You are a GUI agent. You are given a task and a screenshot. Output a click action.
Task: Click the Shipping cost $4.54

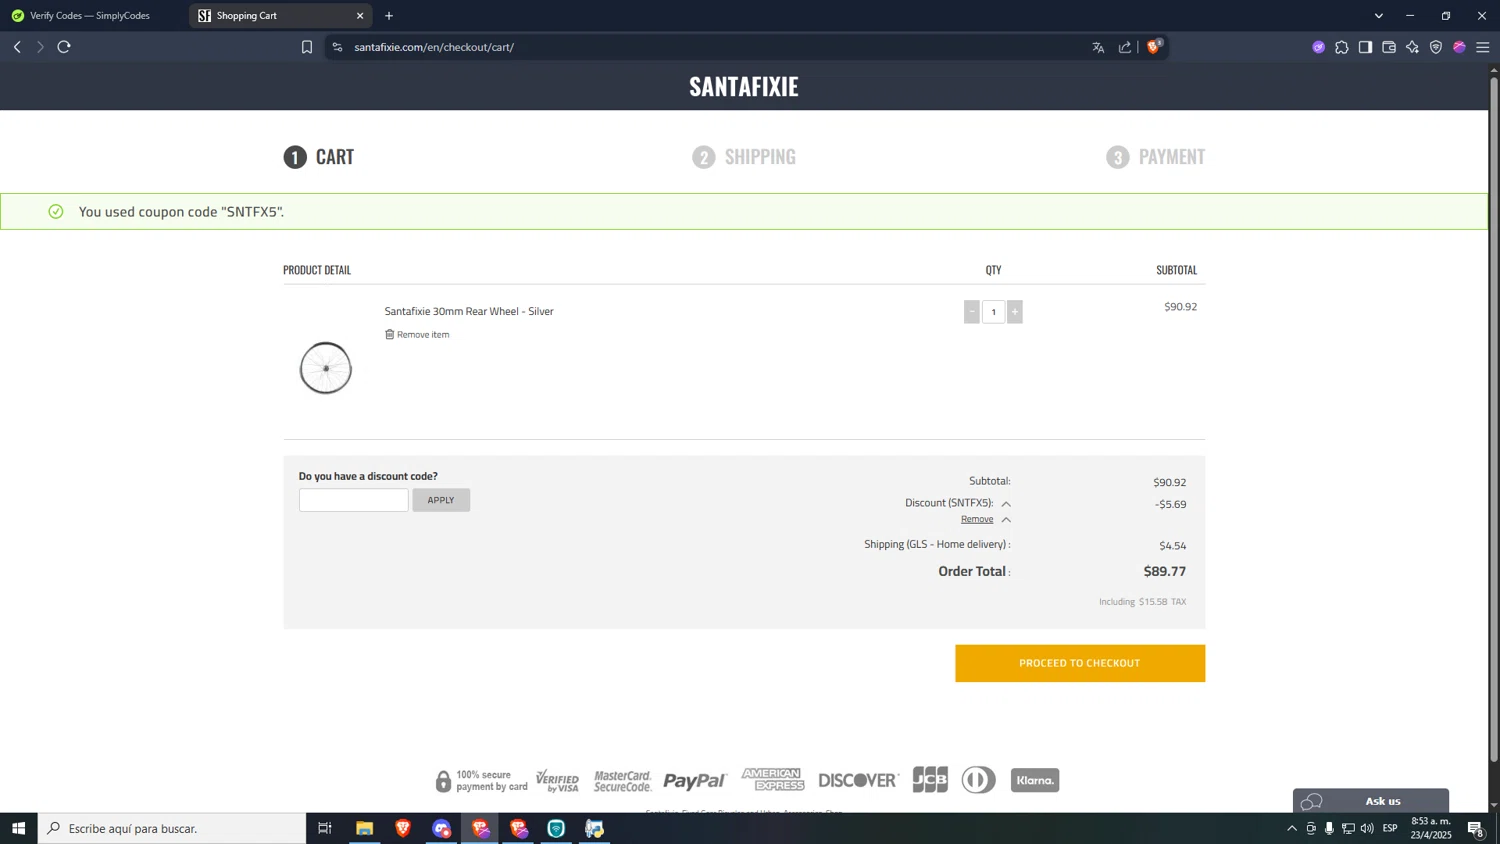1173,546
